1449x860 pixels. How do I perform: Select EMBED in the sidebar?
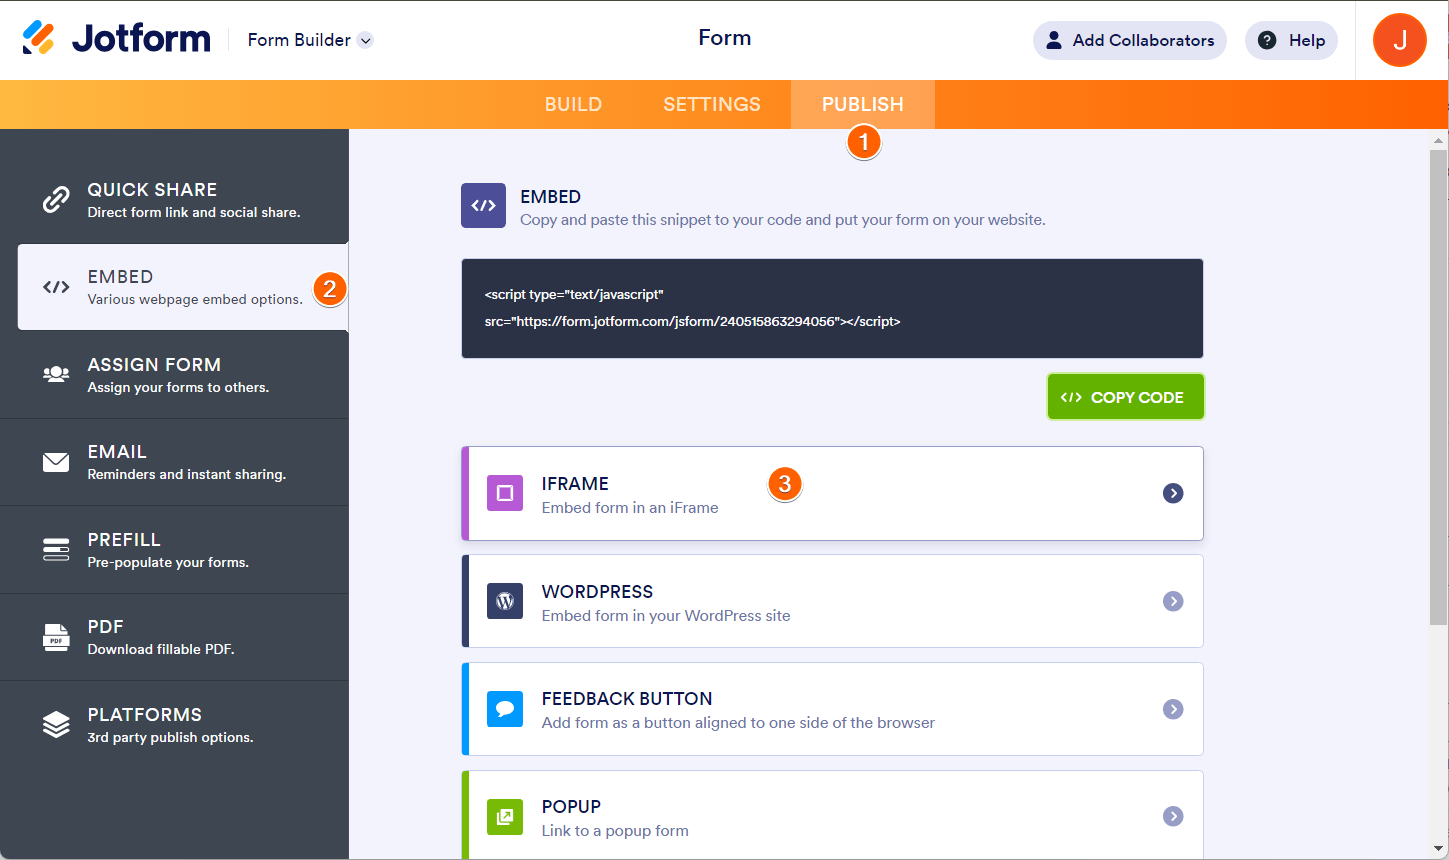[x=183, y=287]
